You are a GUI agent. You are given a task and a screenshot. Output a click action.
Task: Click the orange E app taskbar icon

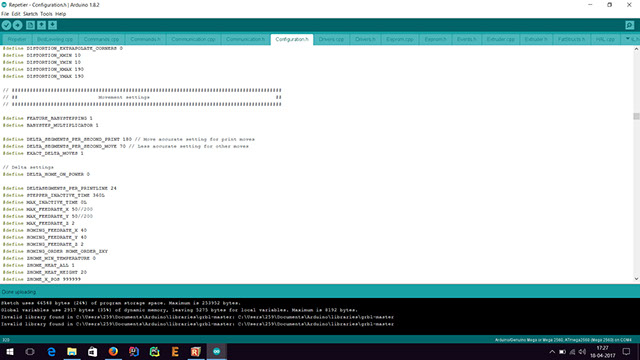(175, 351)
